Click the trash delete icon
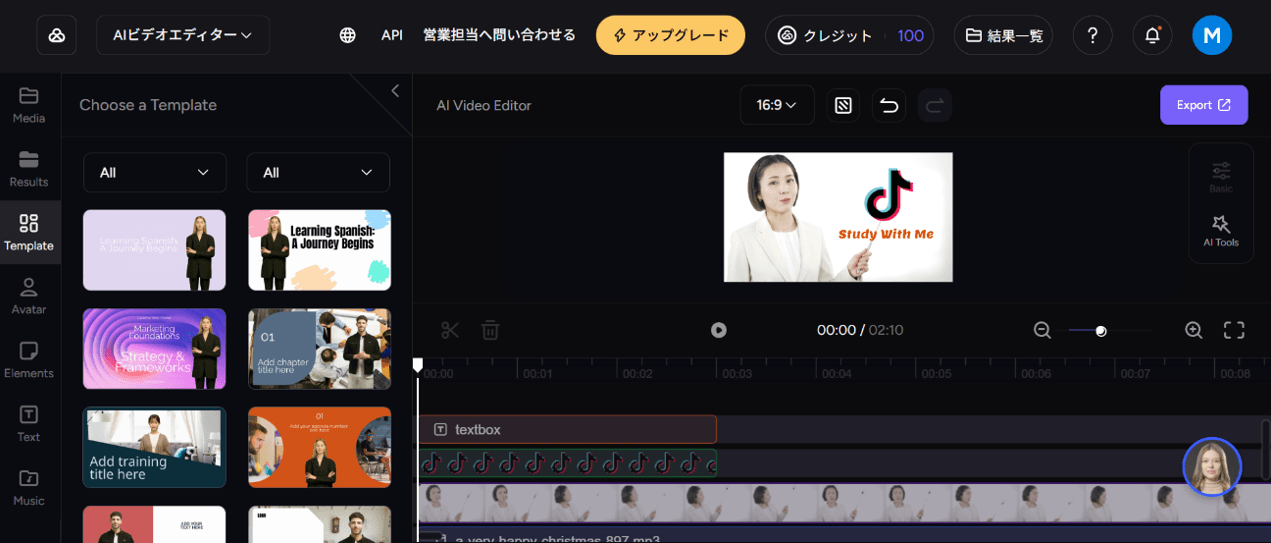The width and height of the screenshot is (1271, 543). [x=490, y=330]
